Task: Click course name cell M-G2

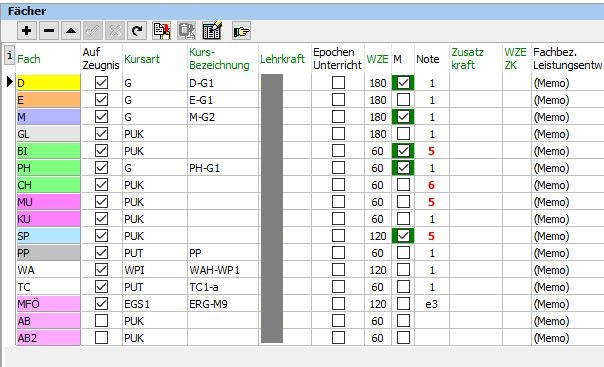Action: pos(223,117)
